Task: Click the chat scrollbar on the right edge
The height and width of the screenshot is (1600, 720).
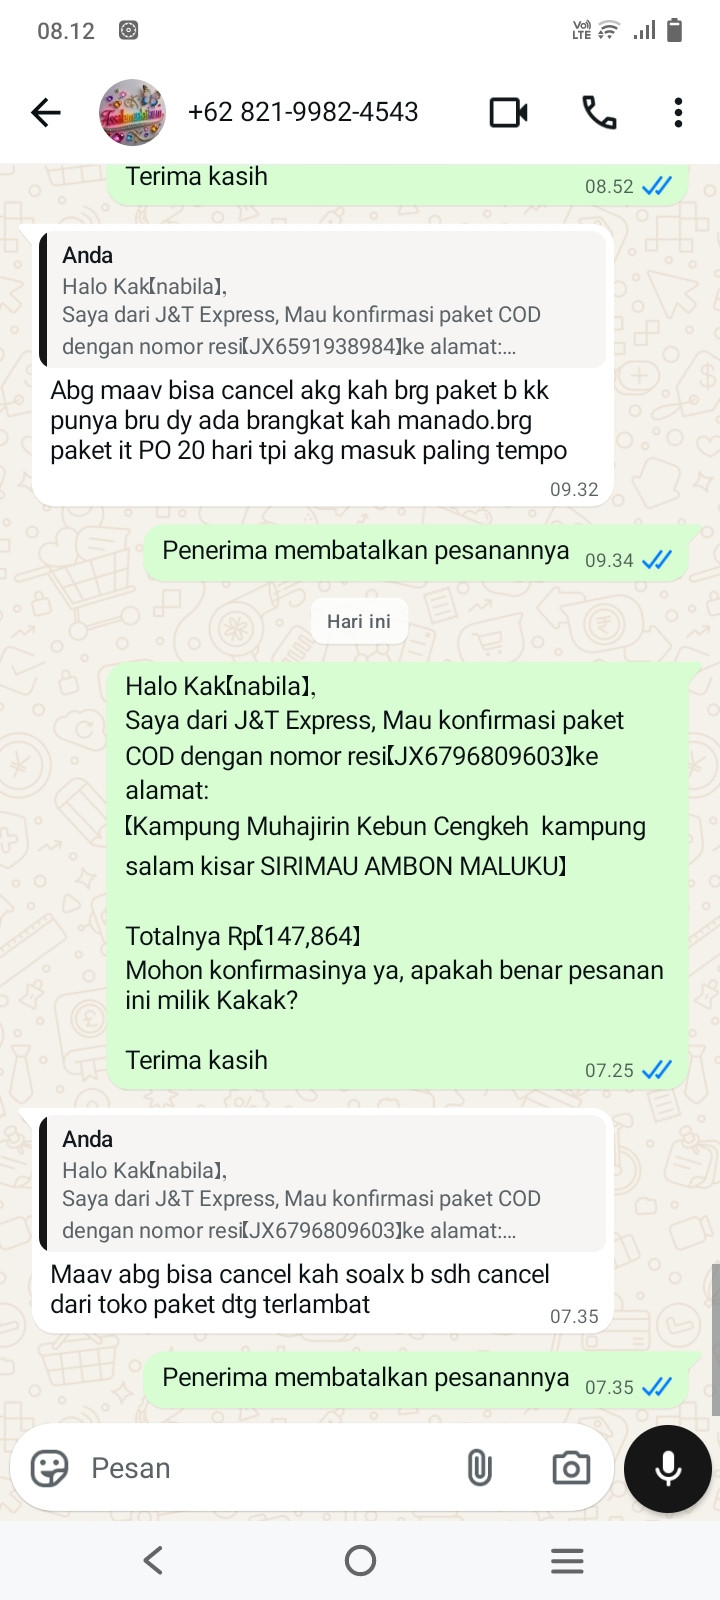Action: pyautogui.click(x=715, y=1339)
